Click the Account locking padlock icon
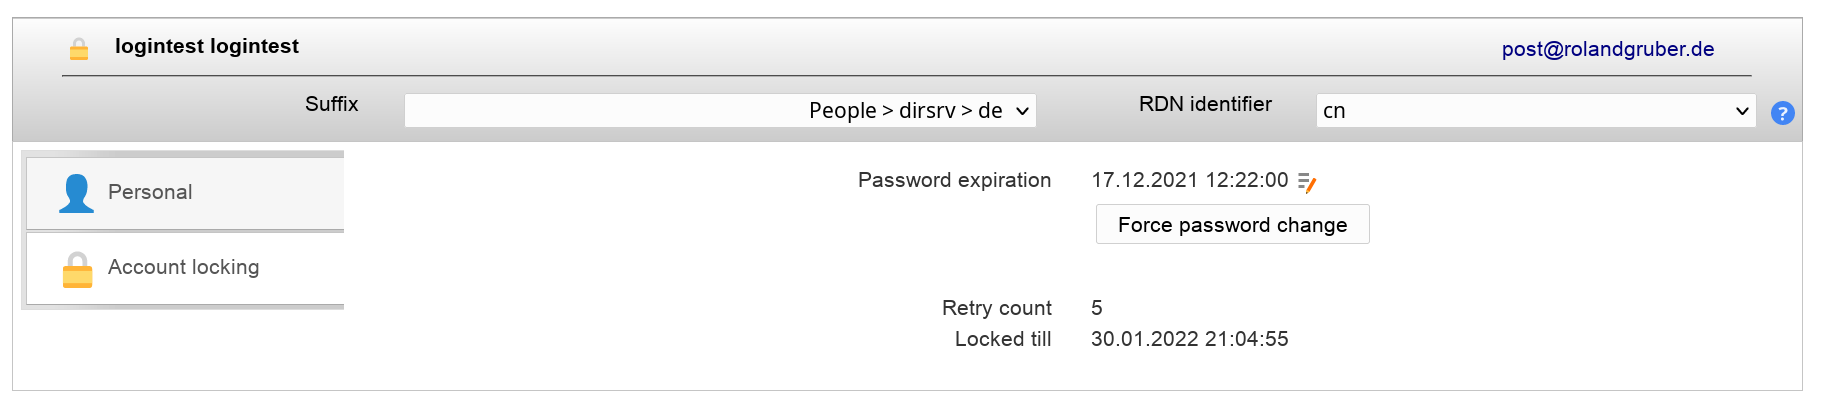Image resolution: width=1832 pixels, height=419 pixels. [x=77, y=269]
